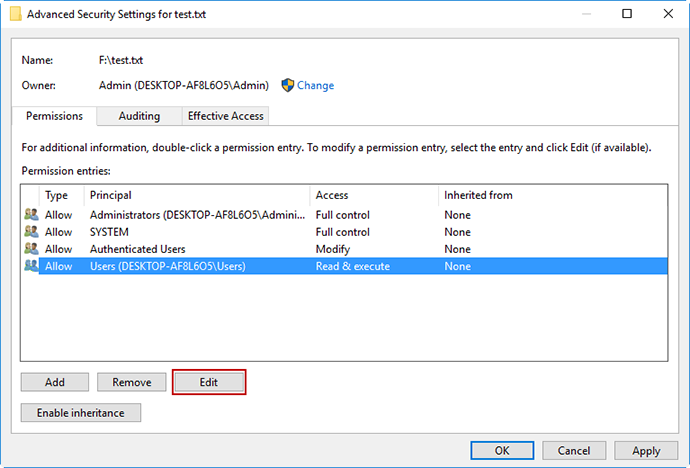
Task: Click the shield icon beside Change
Action: click(288, 86)
